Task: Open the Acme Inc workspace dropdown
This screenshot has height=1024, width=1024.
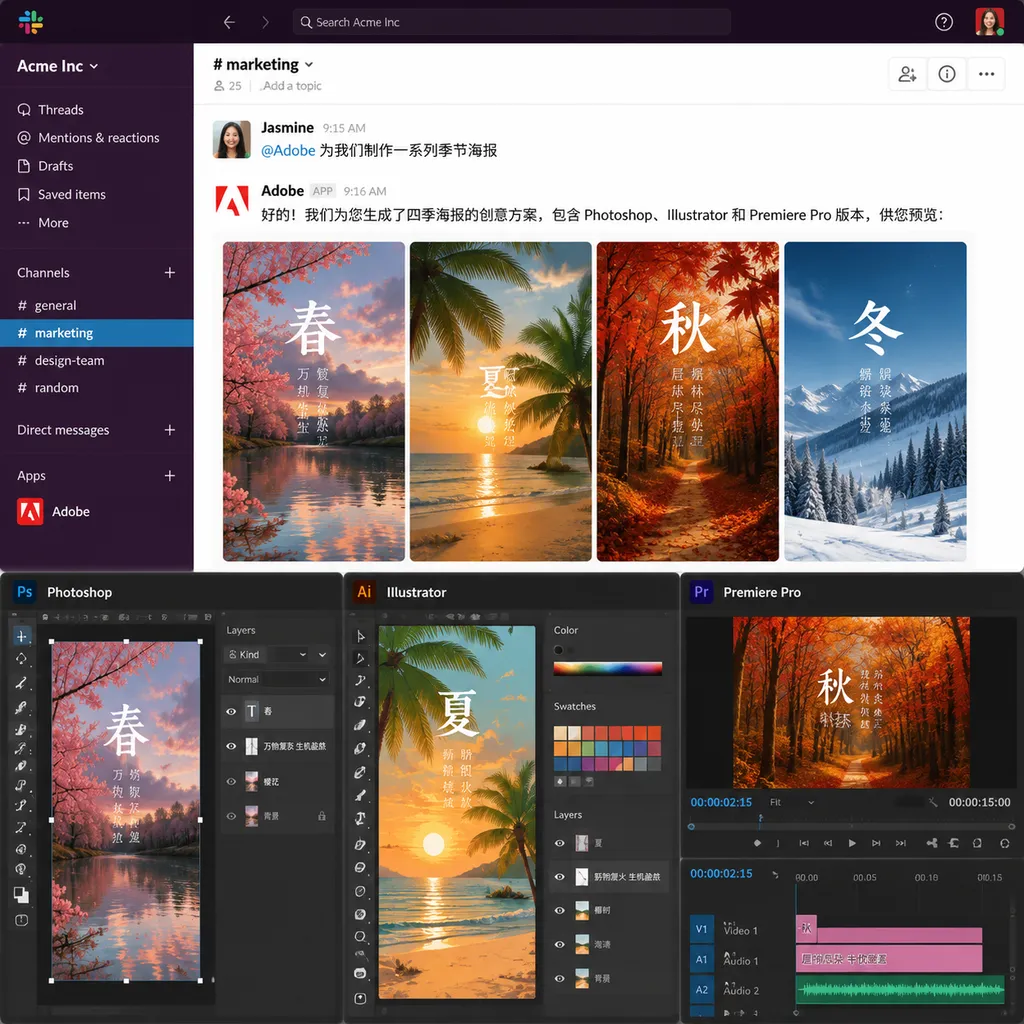Action: [x=58, y=66]
